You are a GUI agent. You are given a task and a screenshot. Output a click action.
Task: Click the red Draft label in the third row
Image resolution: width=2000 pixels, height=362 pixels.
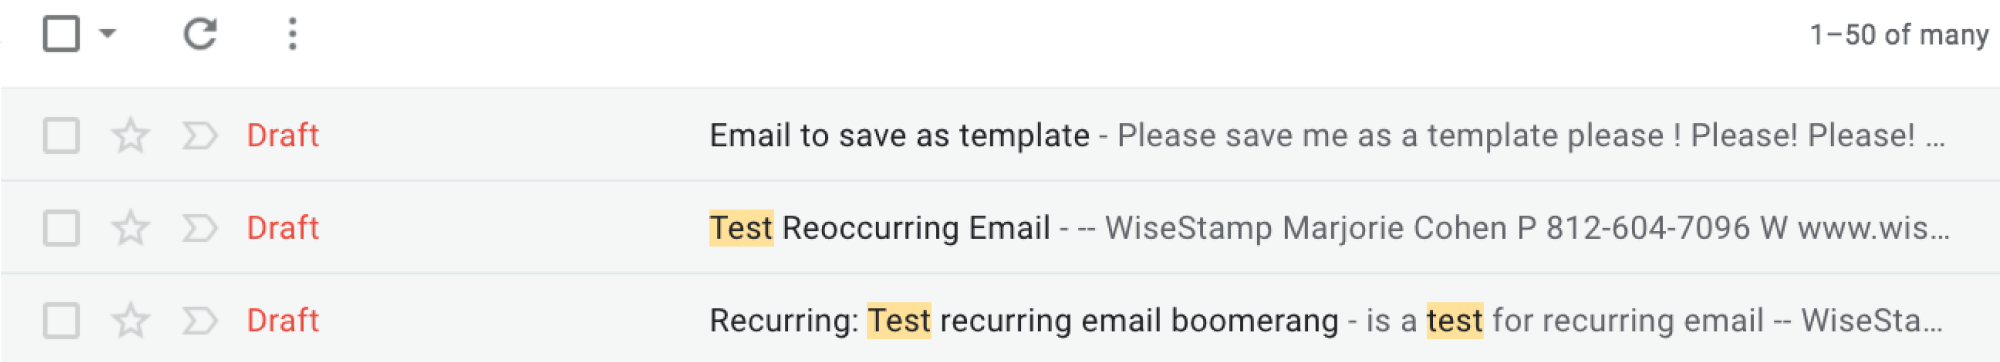[x=283, y=320]
